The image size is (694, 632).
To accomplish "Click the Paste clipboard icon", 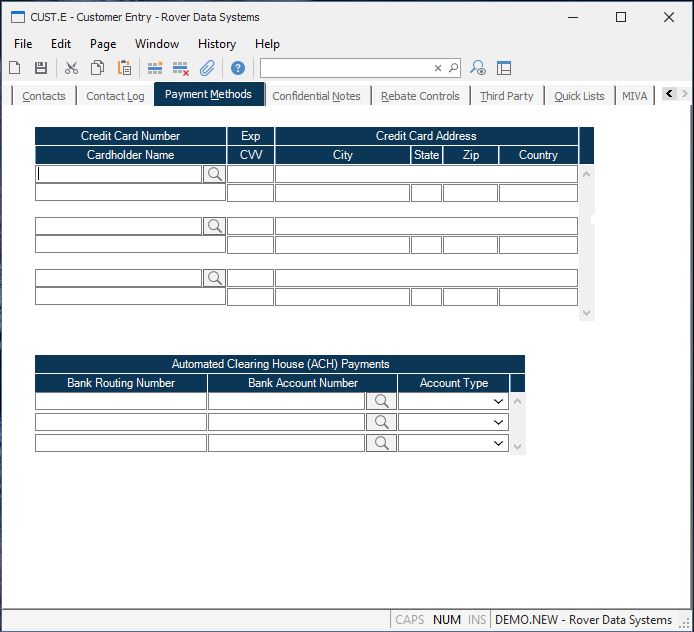I will (124, 68).
